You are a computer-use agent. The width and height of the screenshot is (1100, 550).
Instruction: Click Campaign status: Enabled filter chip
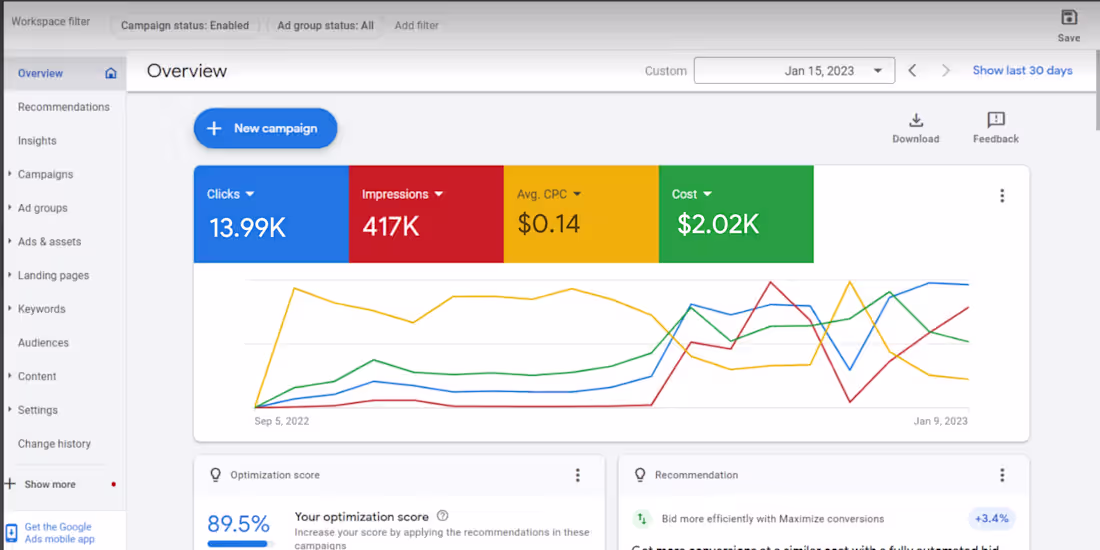pos(185,25)
